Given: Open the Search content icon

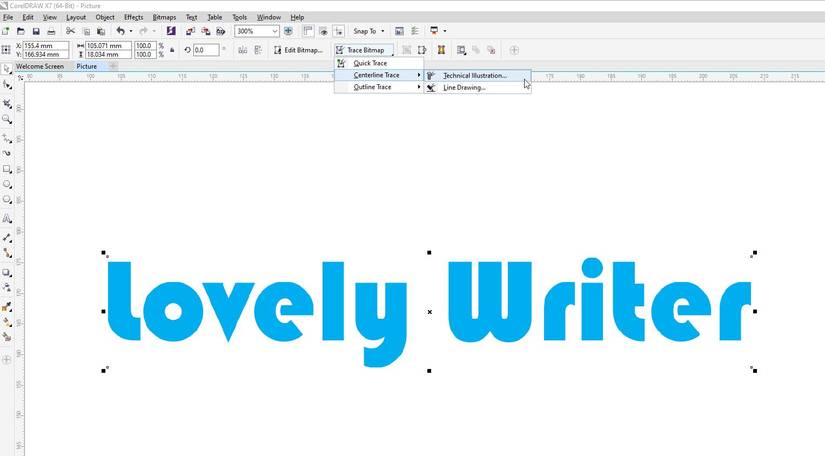Looking at the screenshot, I should [171, 31].
